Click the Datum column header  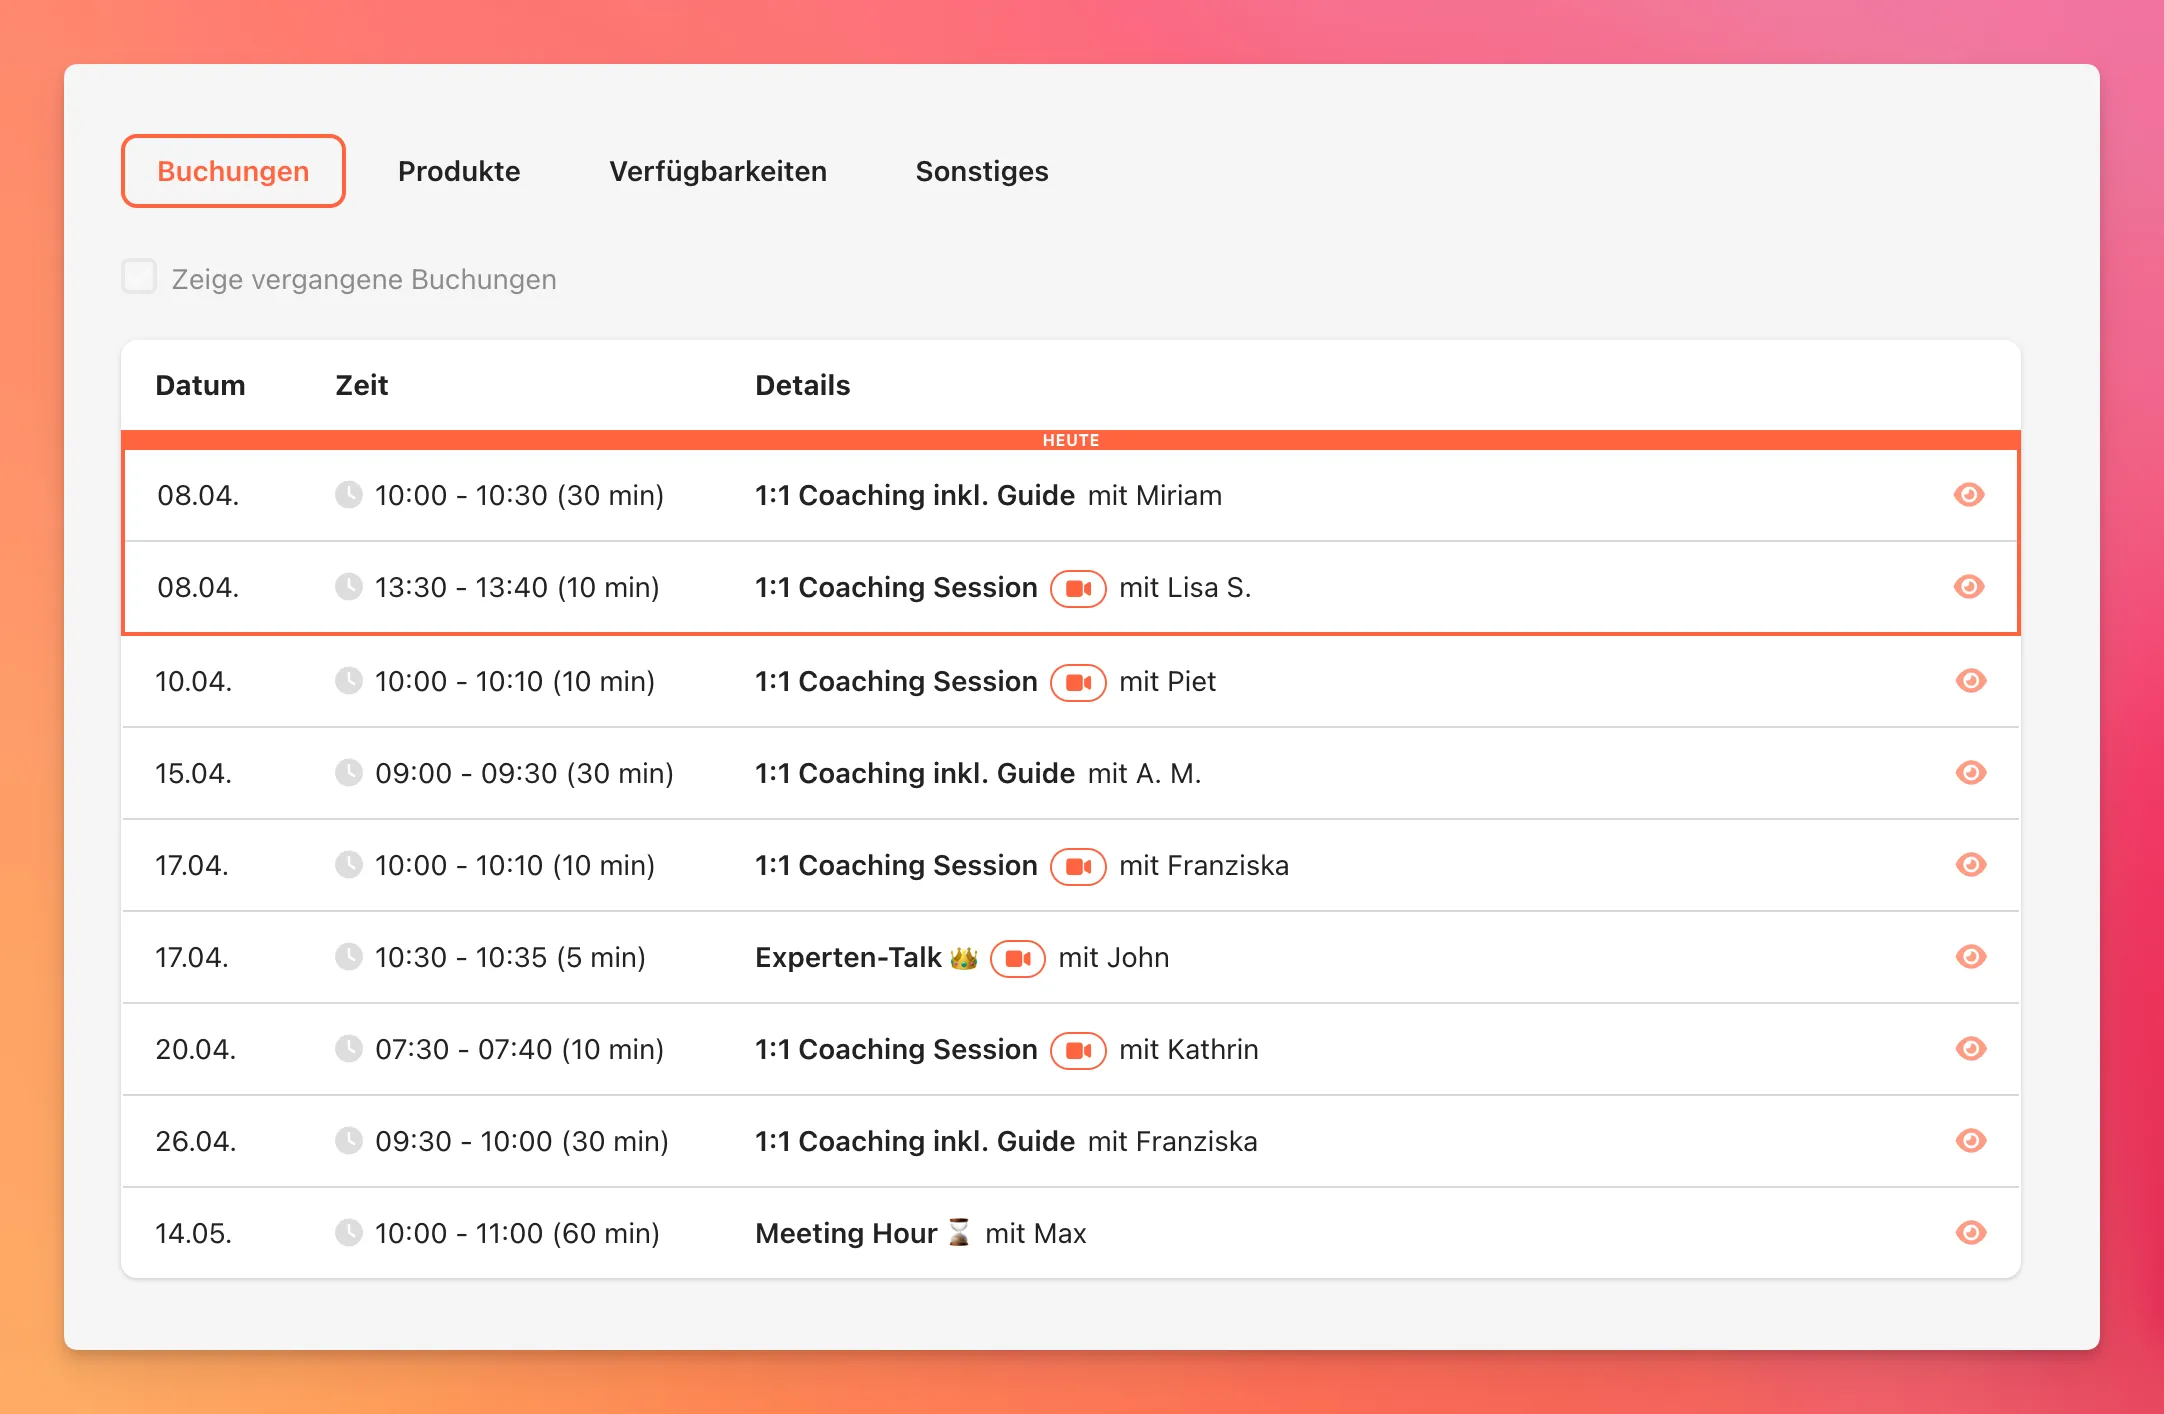[200, 385]
